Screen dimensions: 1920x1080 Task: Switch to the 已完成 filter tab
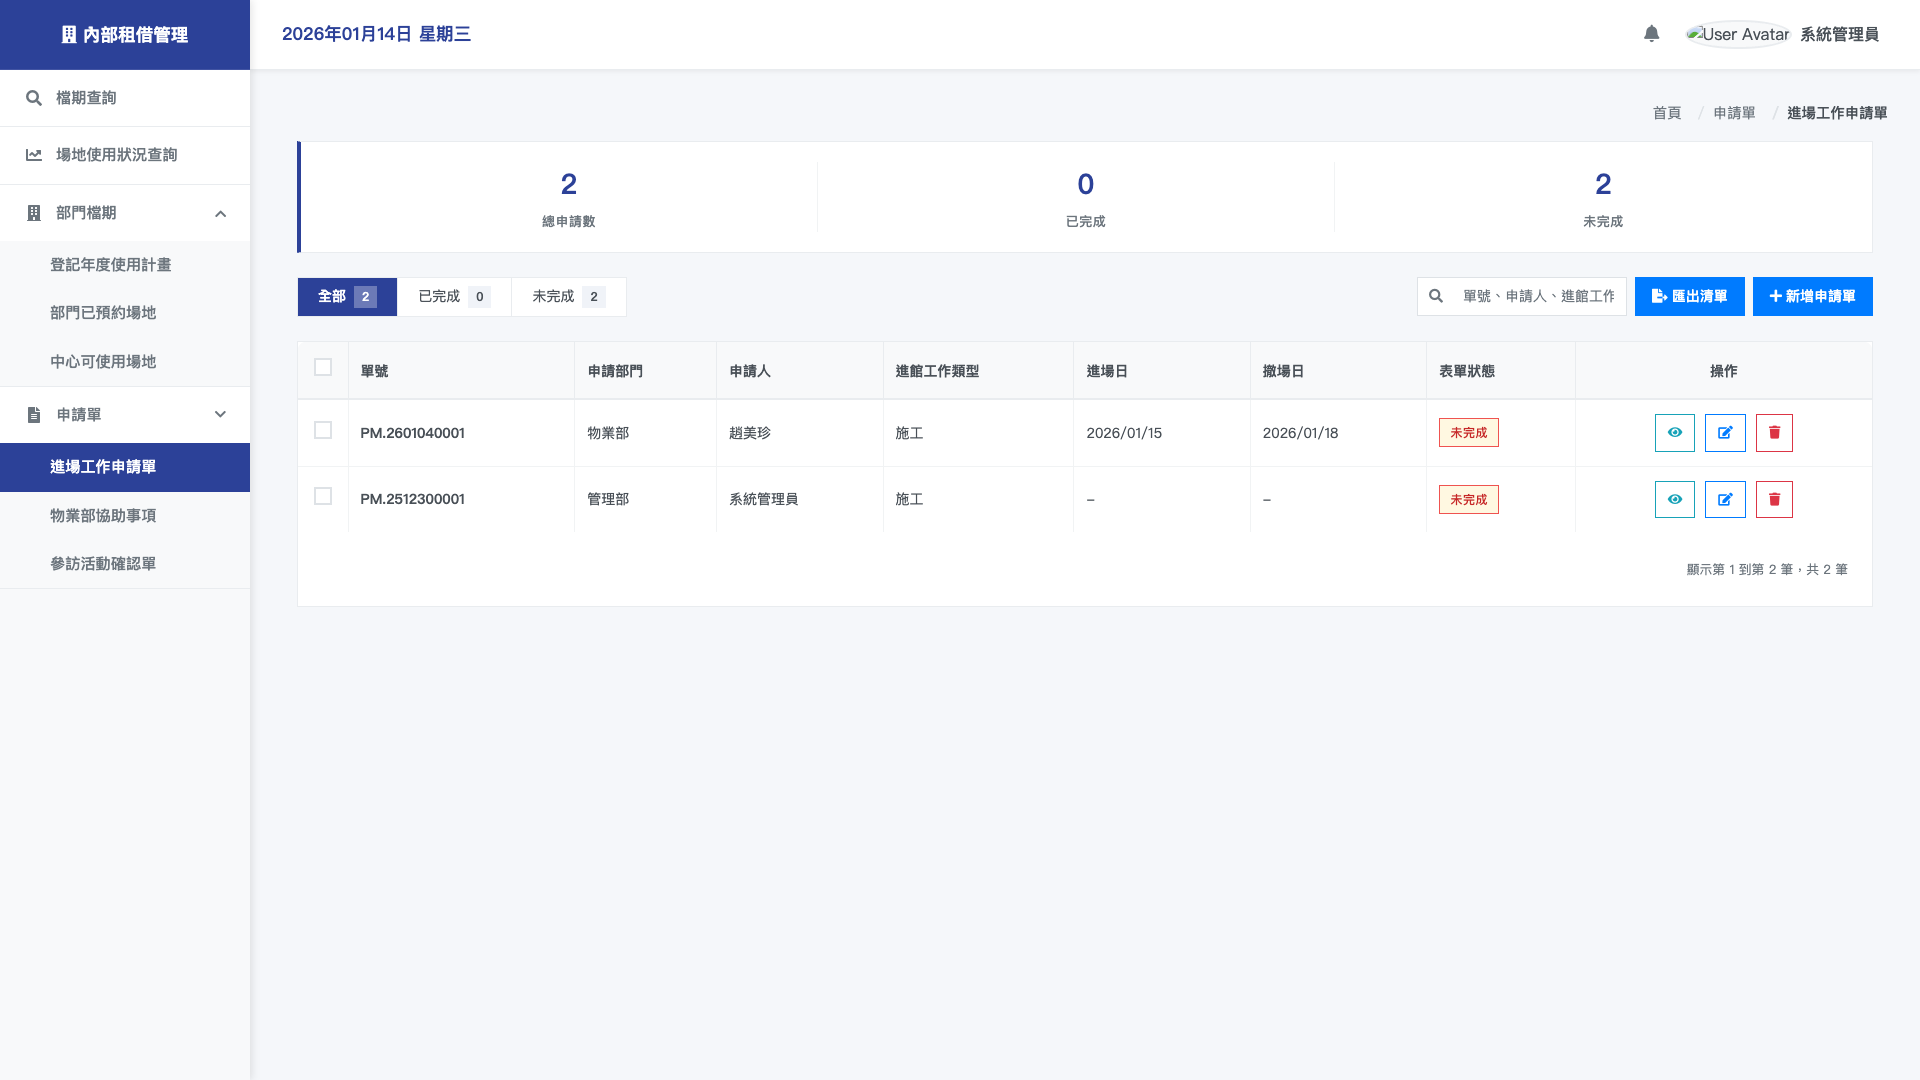tap(453, 297)
